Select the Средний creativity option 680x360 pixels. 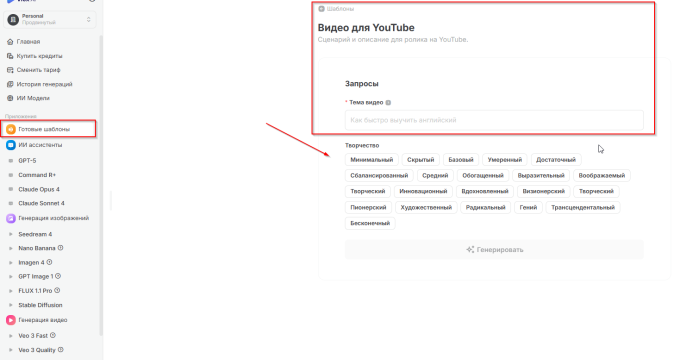pos(435,176)
